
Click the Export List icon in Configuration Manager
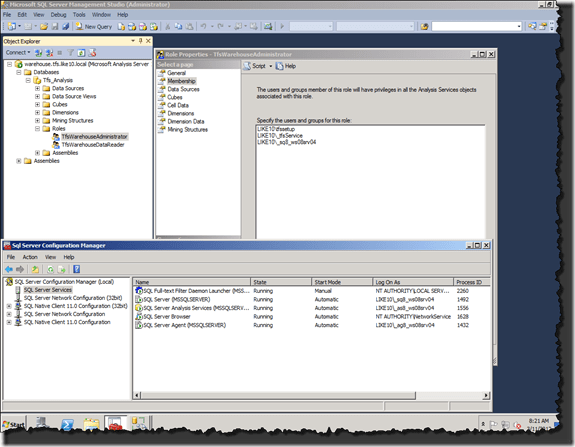(x=62, y=270)
